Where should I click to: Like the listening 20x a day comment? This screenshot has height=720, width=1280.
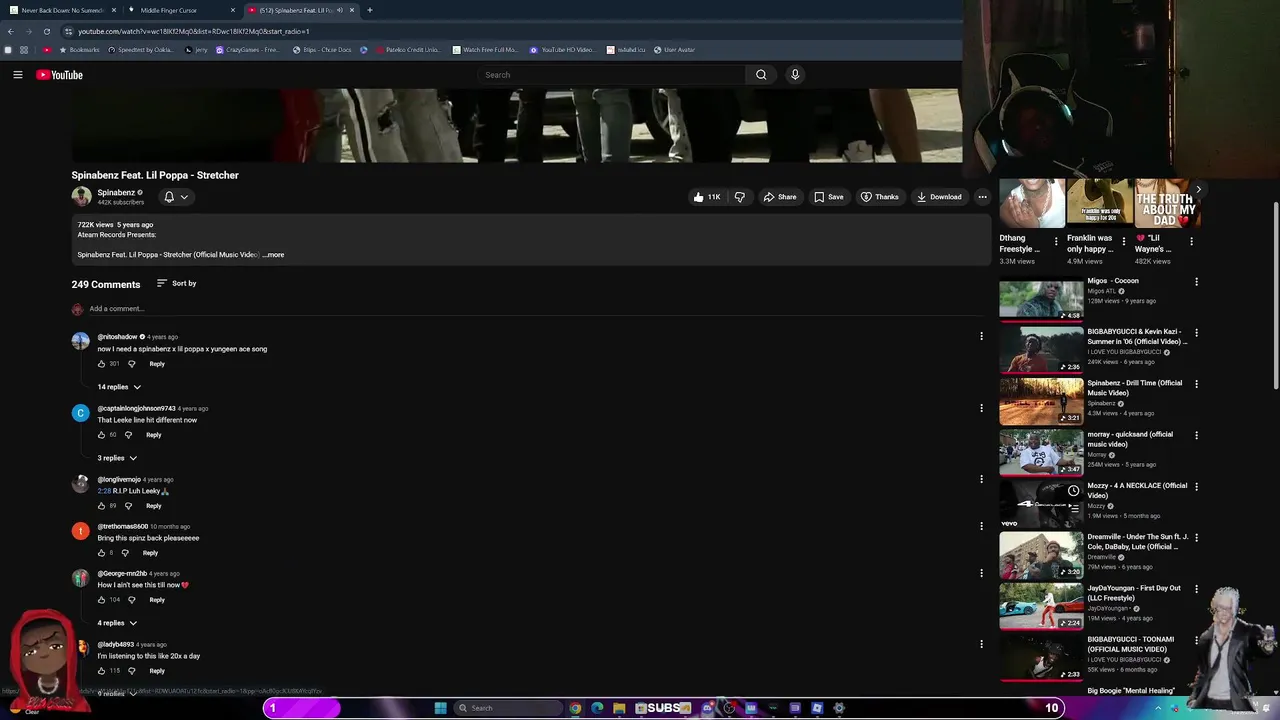[101, 671]
